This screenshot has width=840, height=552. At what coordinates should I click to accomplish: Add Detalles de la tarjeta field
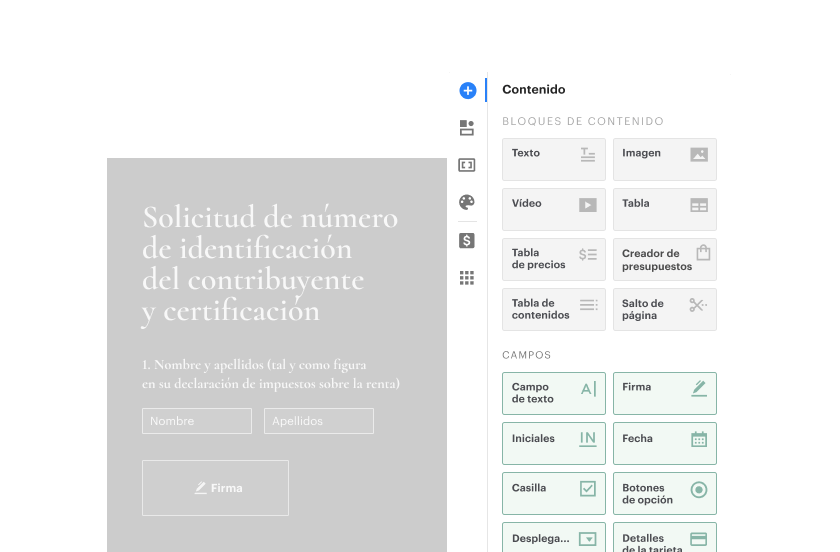[665, 538]
